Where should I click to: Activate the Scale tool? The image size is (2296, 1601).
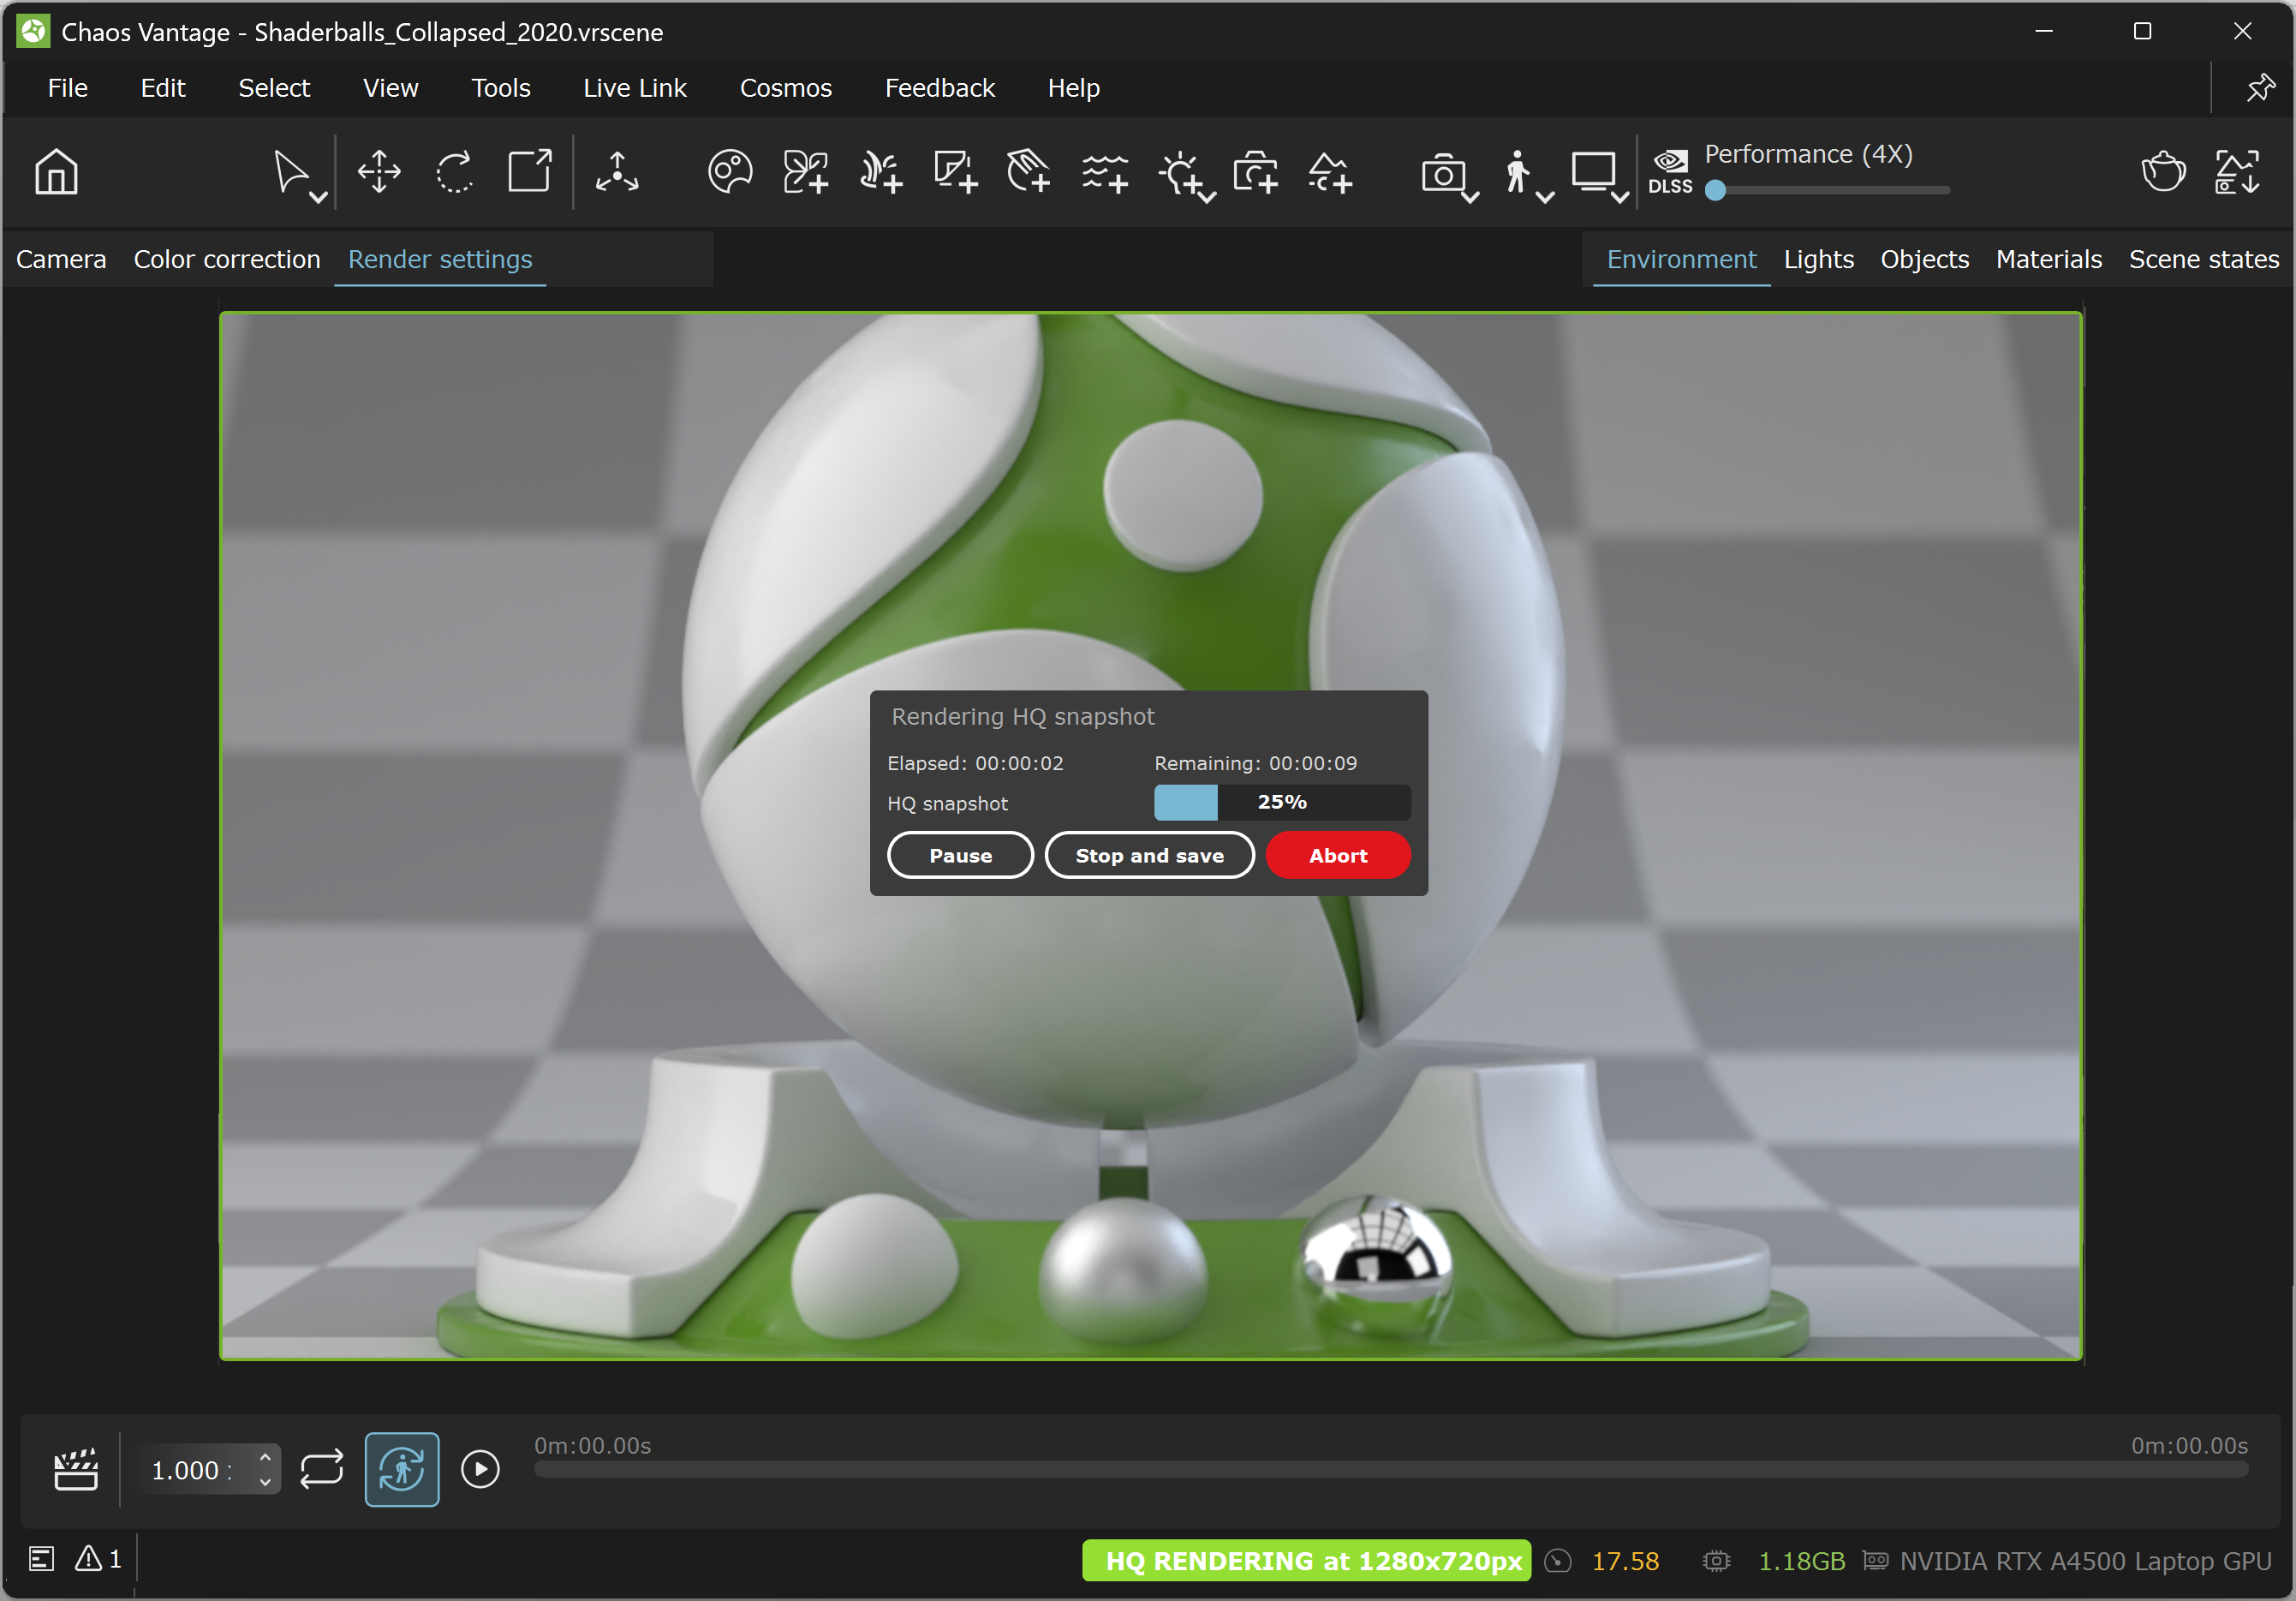(530, 172)
